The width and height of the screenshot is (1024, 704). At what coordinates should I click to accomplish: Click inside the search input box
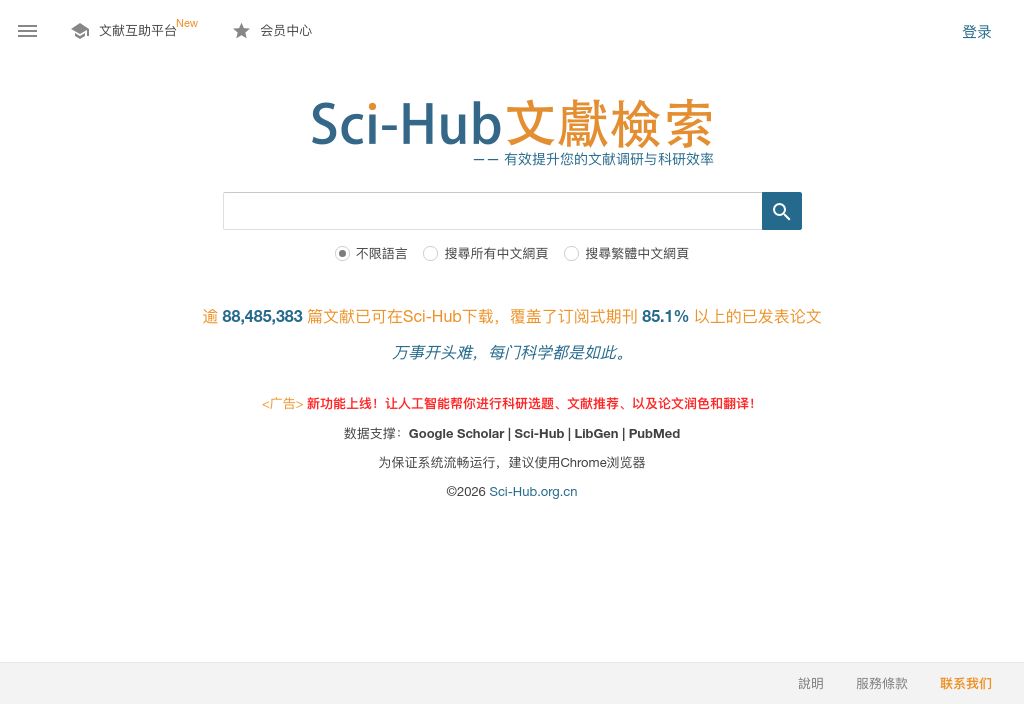492,211
